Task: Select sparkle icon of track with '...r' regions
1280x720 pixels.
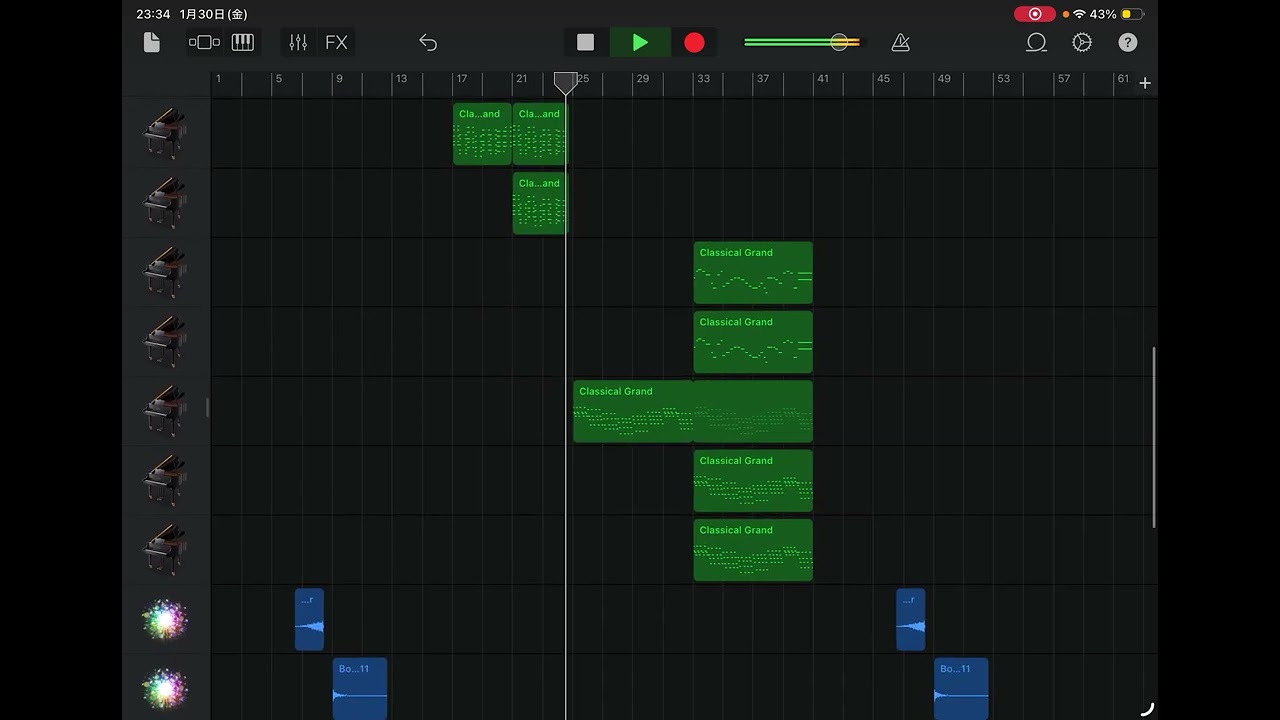Action: tap(166, 619)
